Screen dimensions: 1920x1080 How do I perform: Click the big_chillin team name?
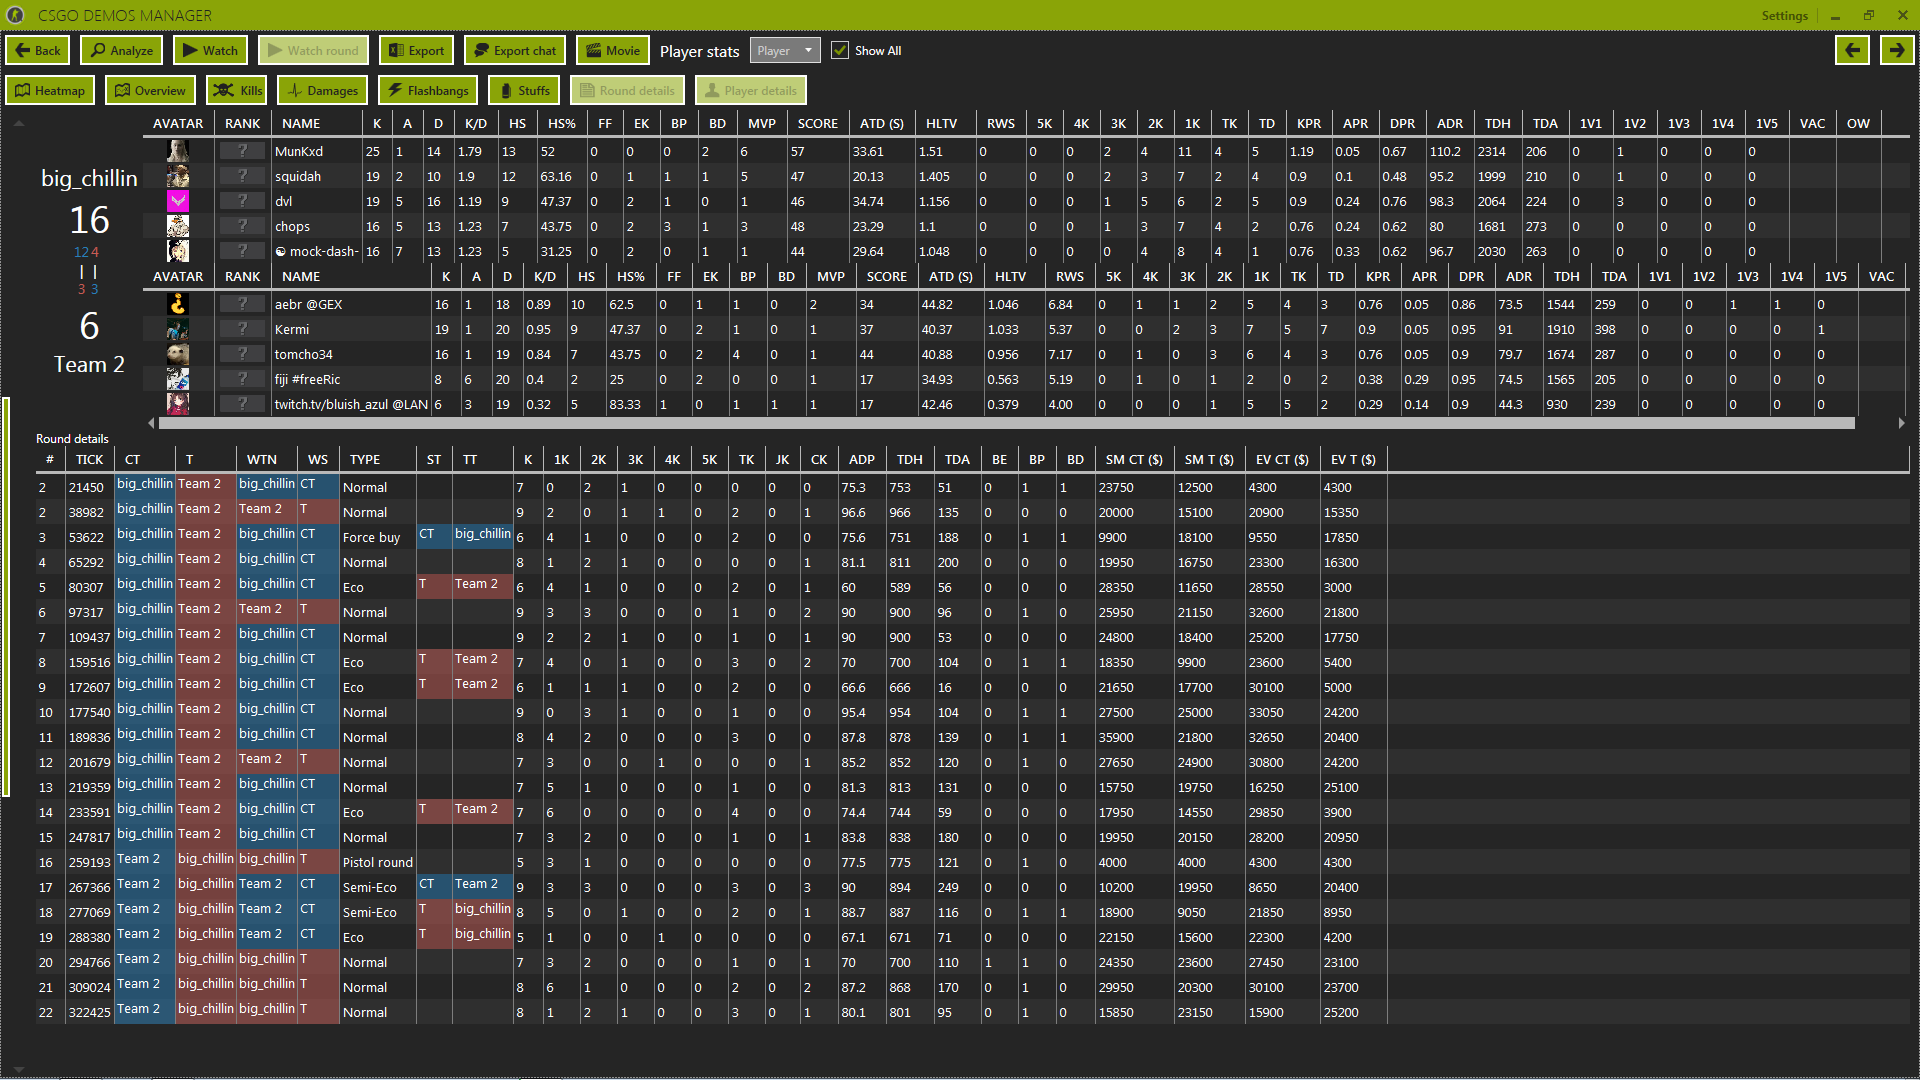pyautogui.click(x=89, y=178)
